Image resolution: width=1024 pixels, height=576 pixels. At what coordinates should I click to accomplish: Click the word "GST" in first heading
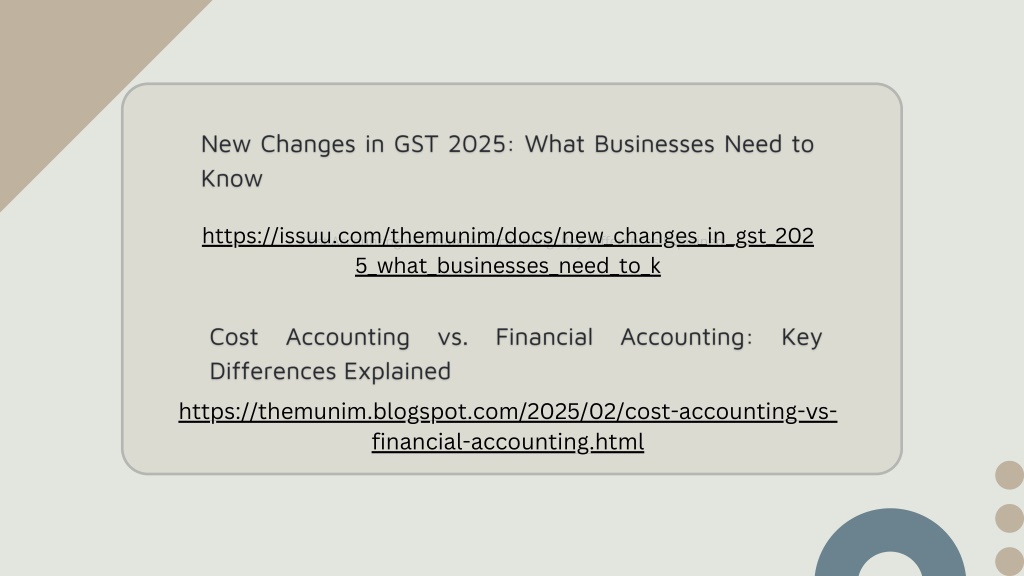click(x=416, y=144)
